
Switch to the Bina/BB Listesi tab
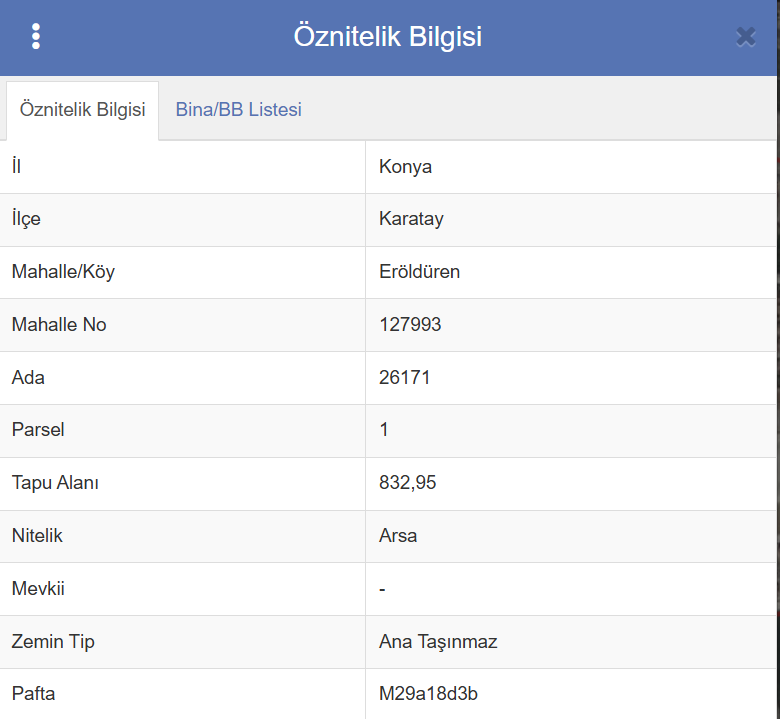238,110
